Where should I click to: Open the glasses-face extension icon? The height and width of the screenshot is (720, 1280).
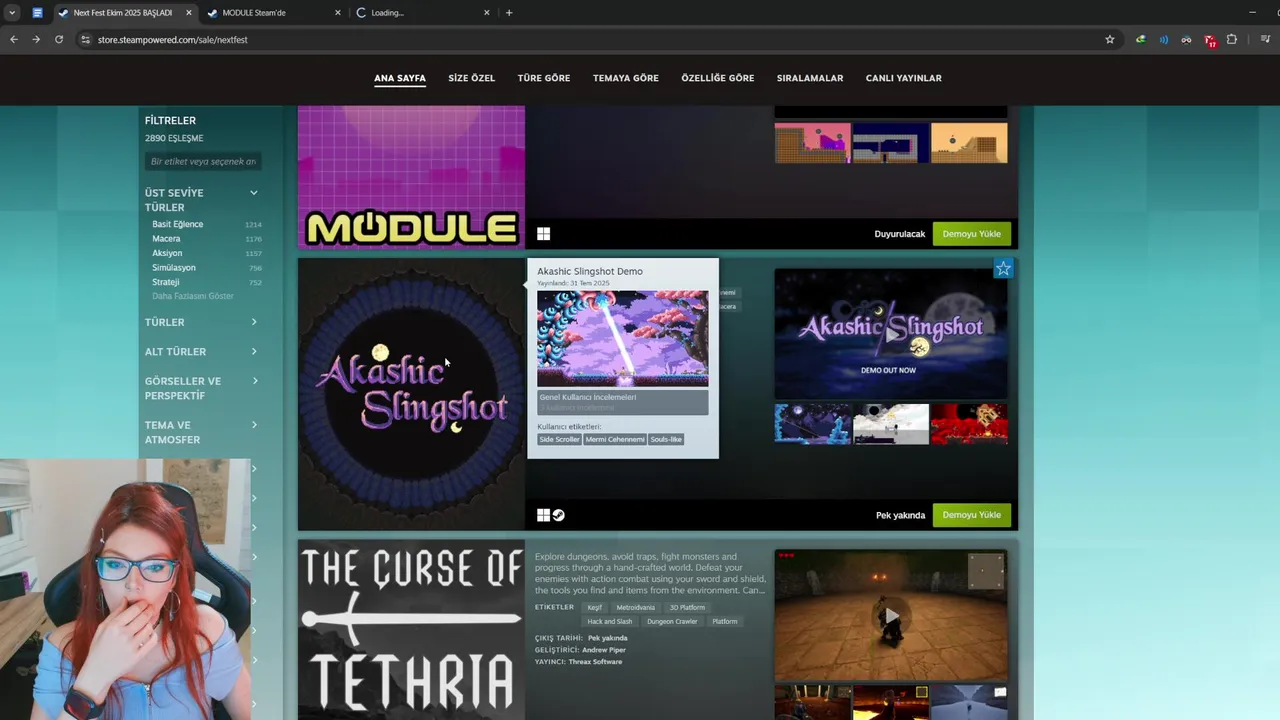click(1187, 39)
